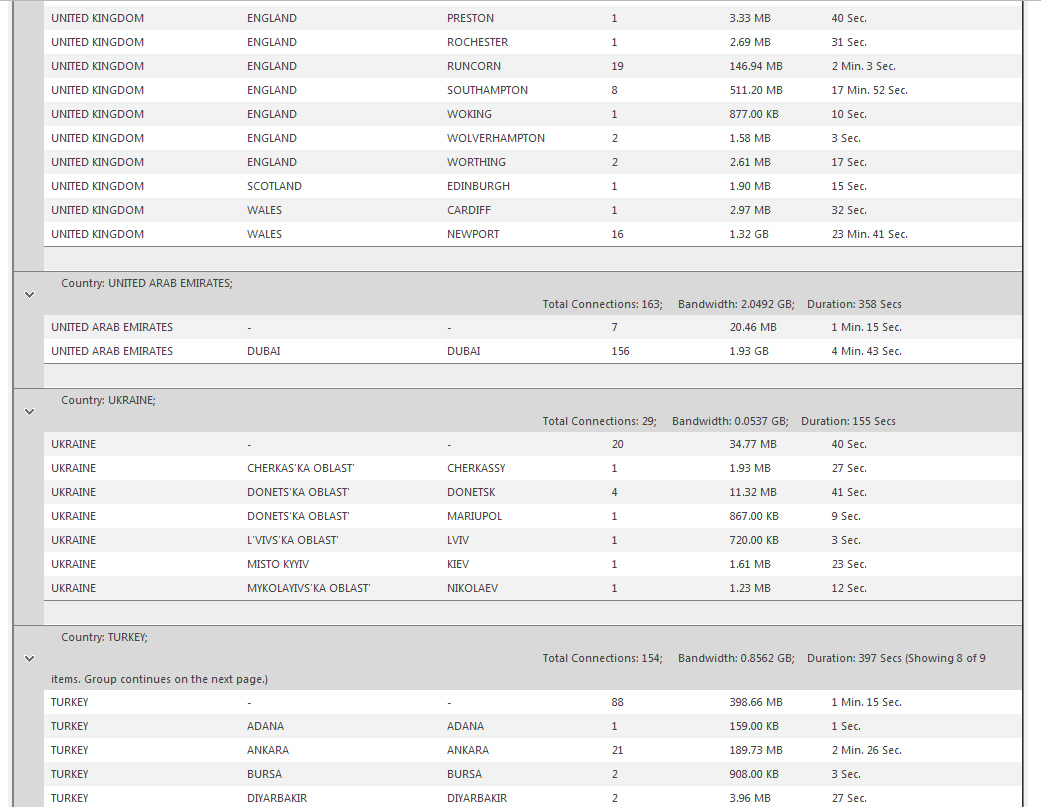Click the MYKOLAYIVS'KA OBLAST' region cell
Image resolution: width=1041 pixels, height=807 pixels.
click(308, 588)
